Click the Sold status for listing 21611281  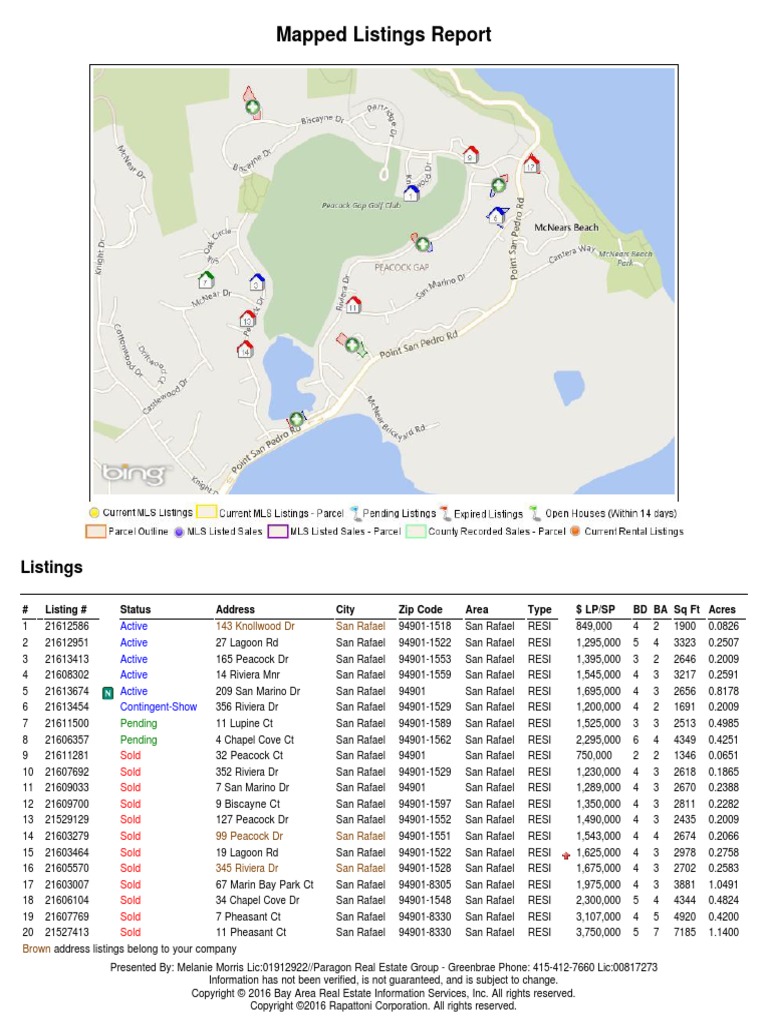(130, 755)
